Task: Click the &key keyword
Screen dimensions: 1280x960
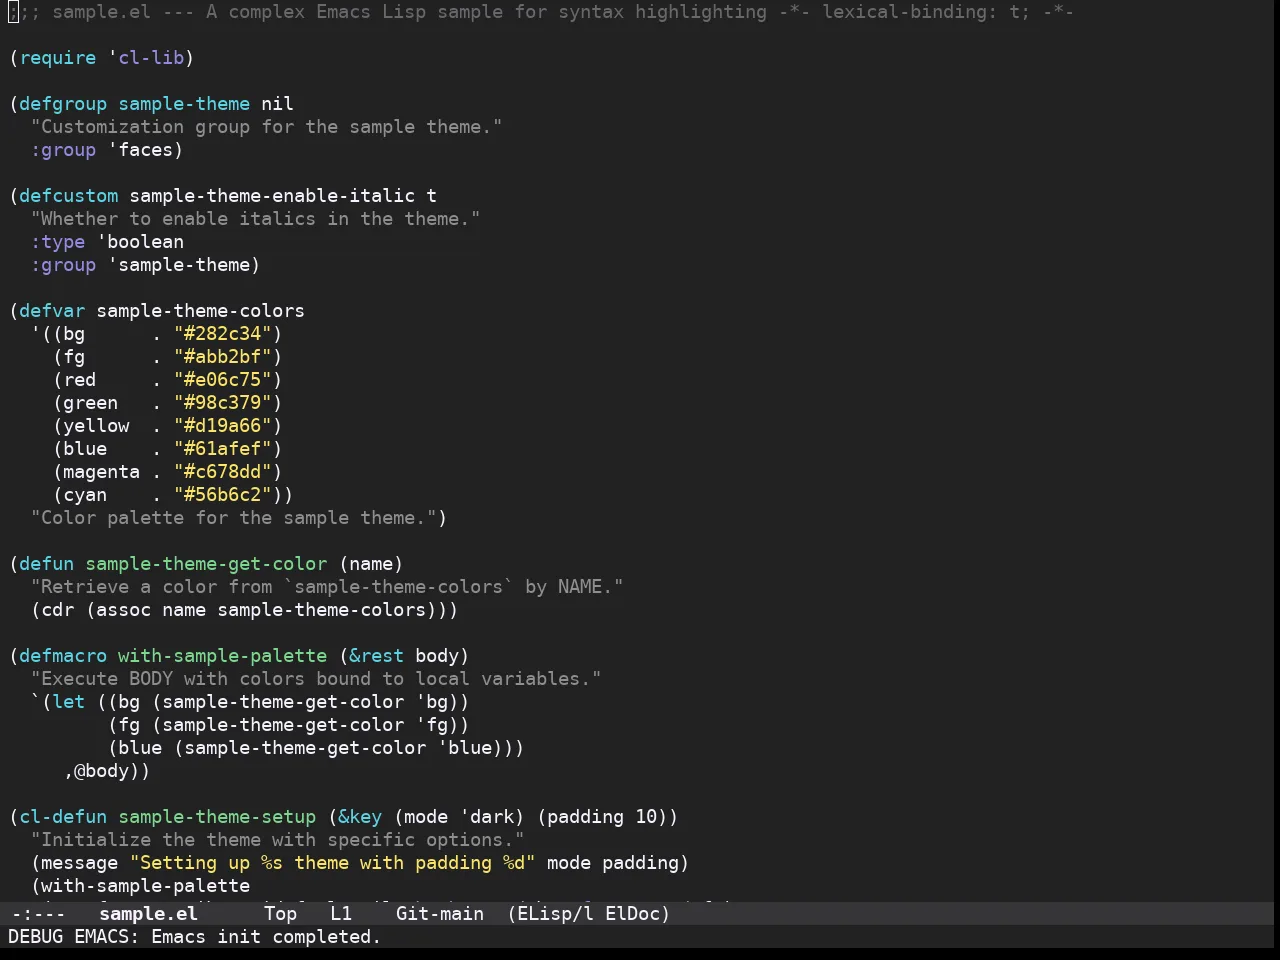Action: [360, 817]
